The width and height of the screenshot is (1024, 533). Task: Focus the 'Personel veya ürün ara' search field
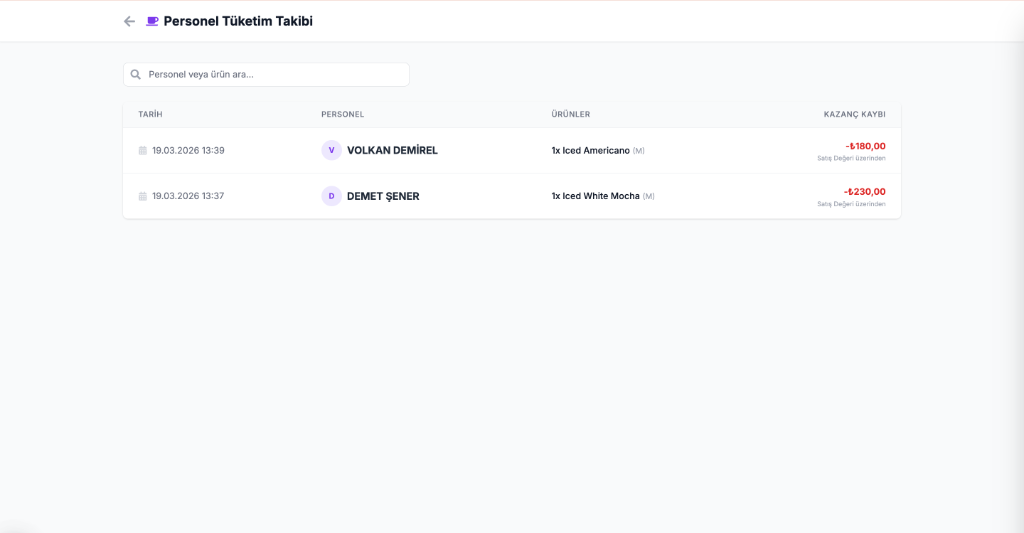275,74
